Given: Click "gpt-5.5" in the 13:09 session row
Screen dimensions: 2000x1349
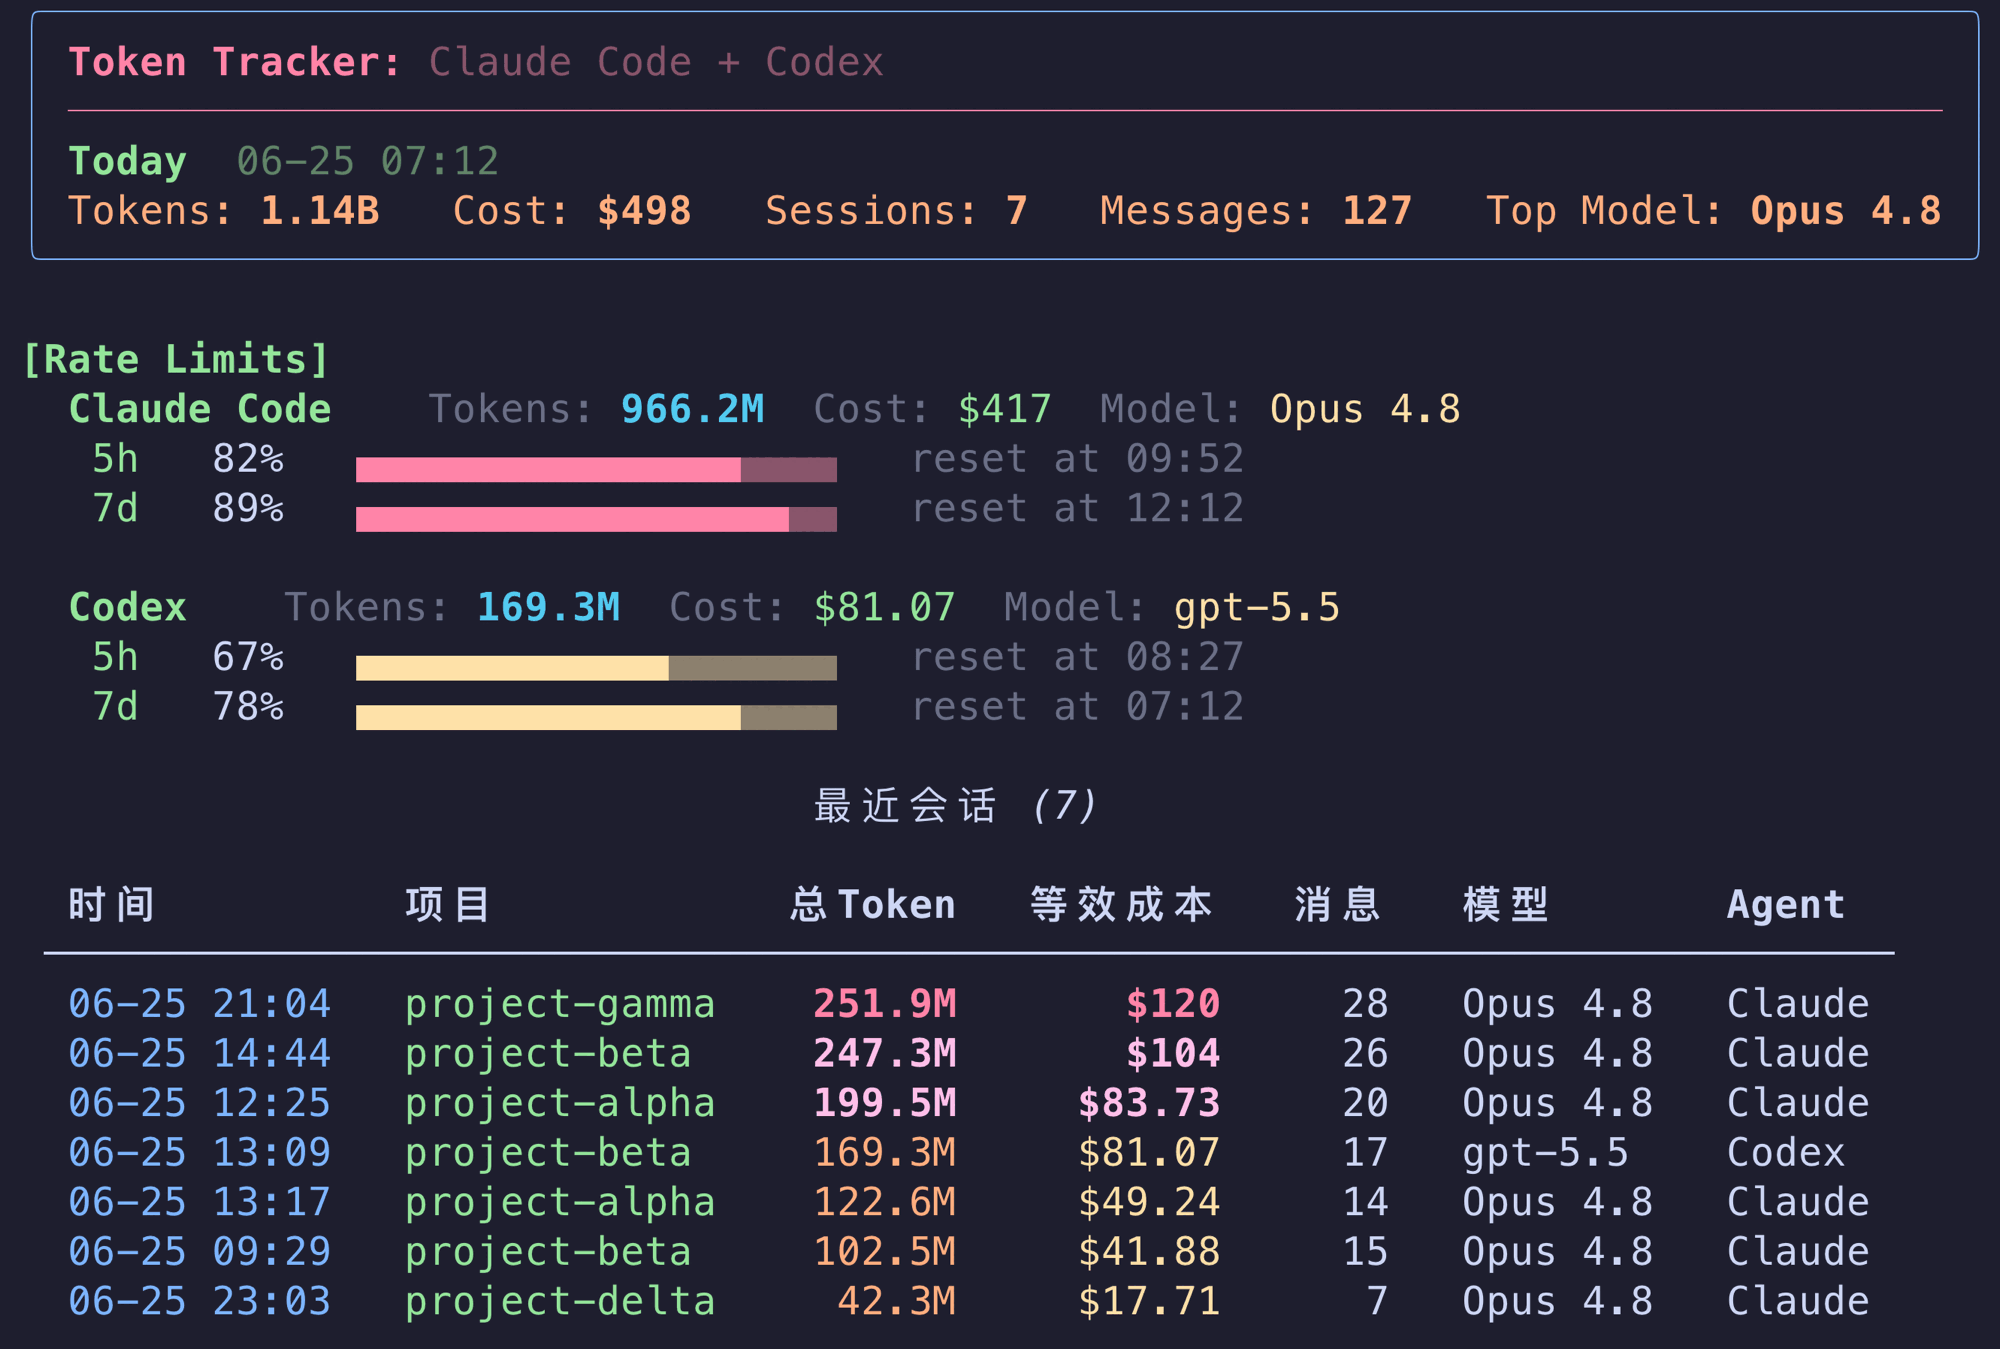Looking at the screenshot, I should 1545,1152.
